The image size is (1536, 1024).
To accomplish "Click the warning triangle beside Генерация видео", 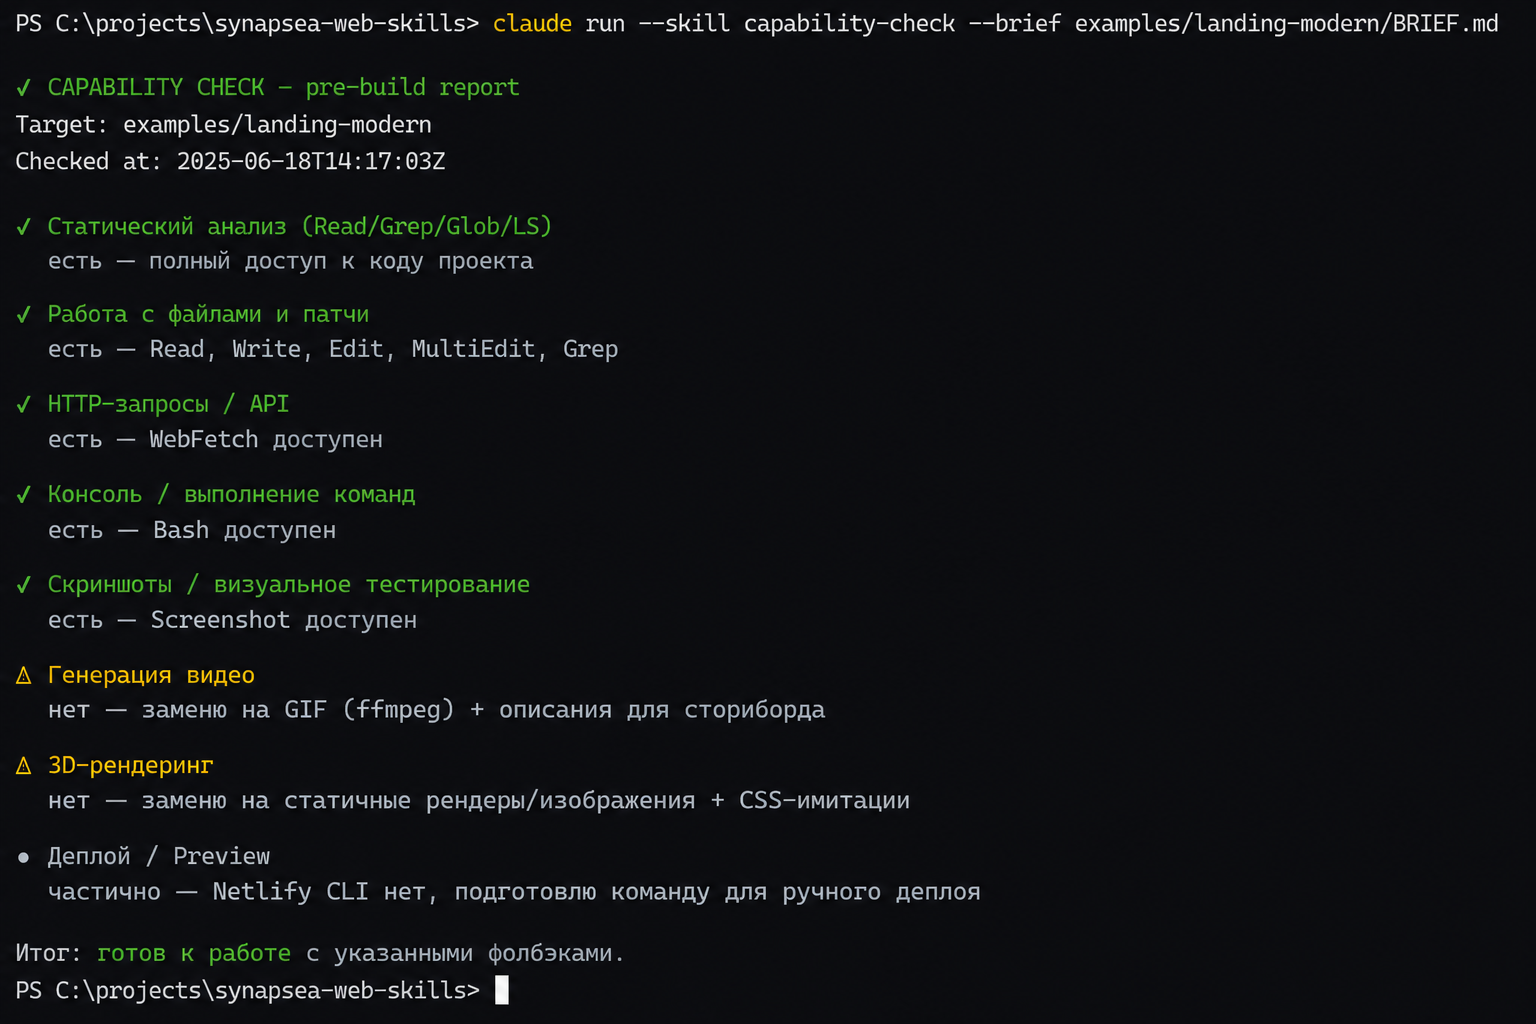I will (x=24, y=676).
